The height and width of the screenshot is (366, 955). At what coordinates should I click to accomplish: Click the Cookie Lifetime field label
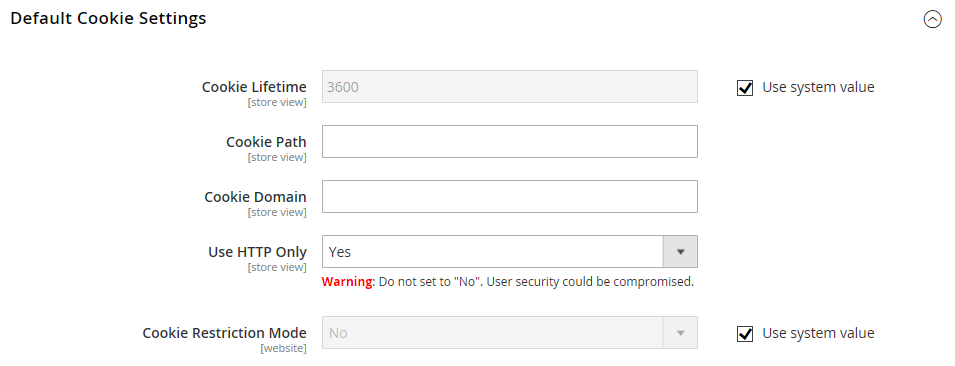pyautogui.click(x=254, y=87)
